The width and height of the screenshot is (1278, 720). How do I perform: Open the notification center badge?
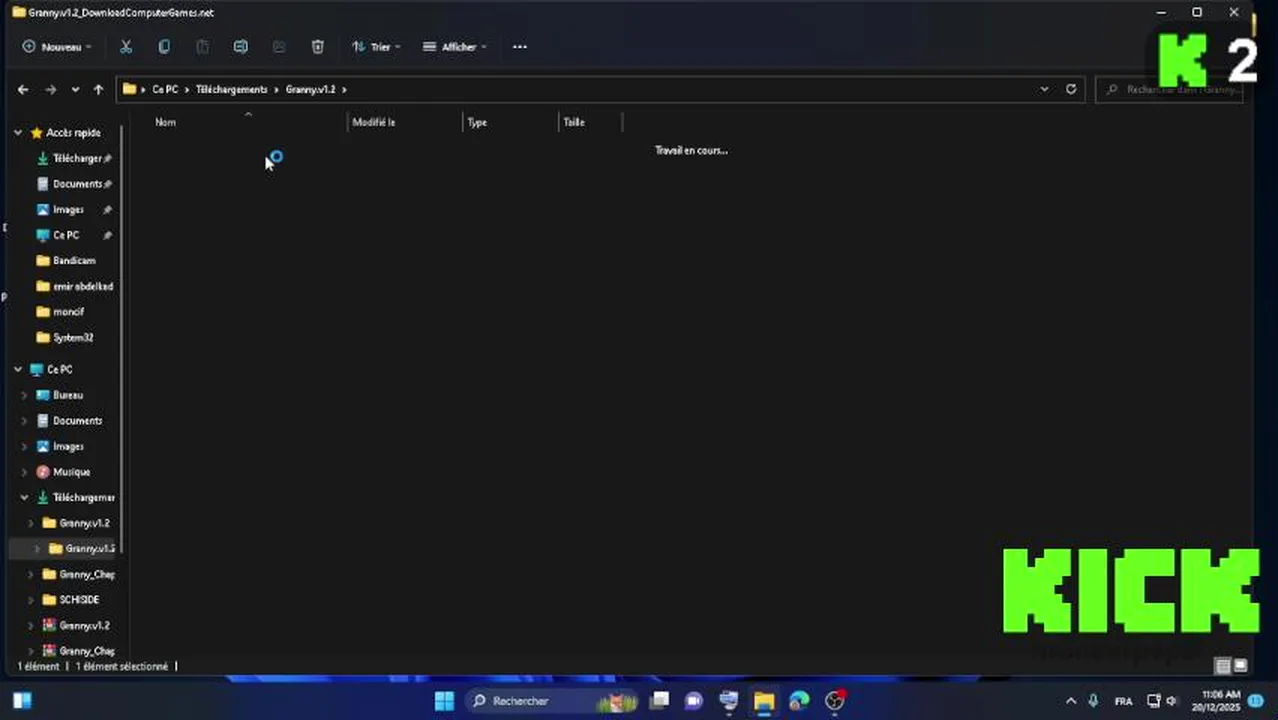[1256, 701]
